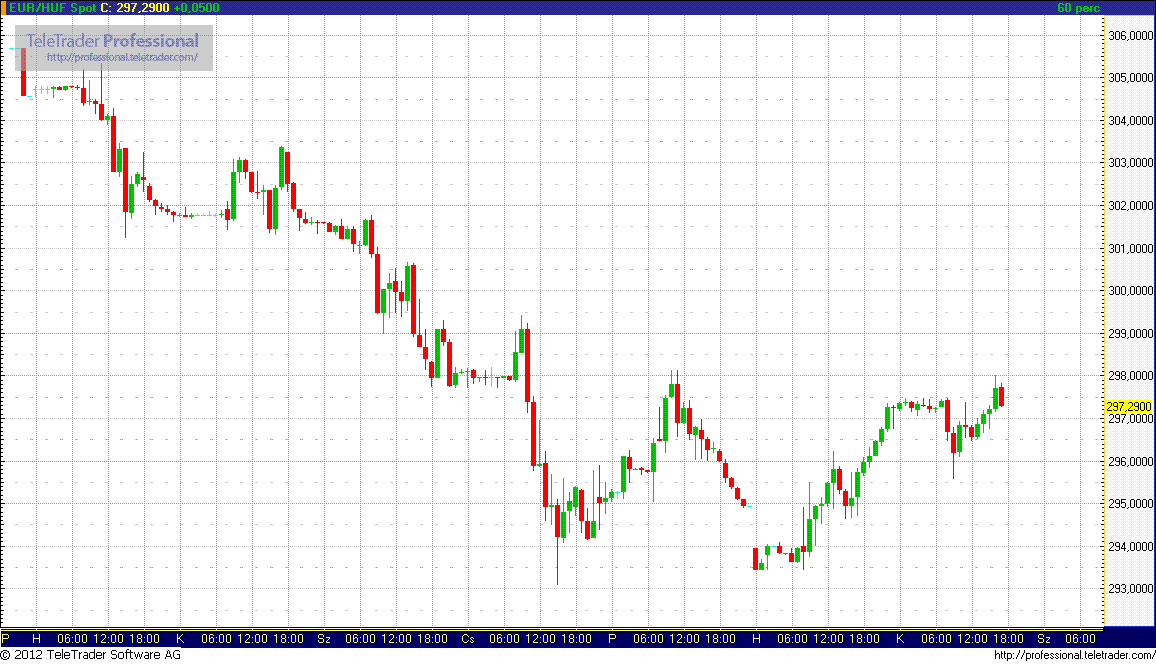This screenshot has height=664, width=1156.
Task: Click the EUR/HUF Spot title text
Action: pos(52,7)
